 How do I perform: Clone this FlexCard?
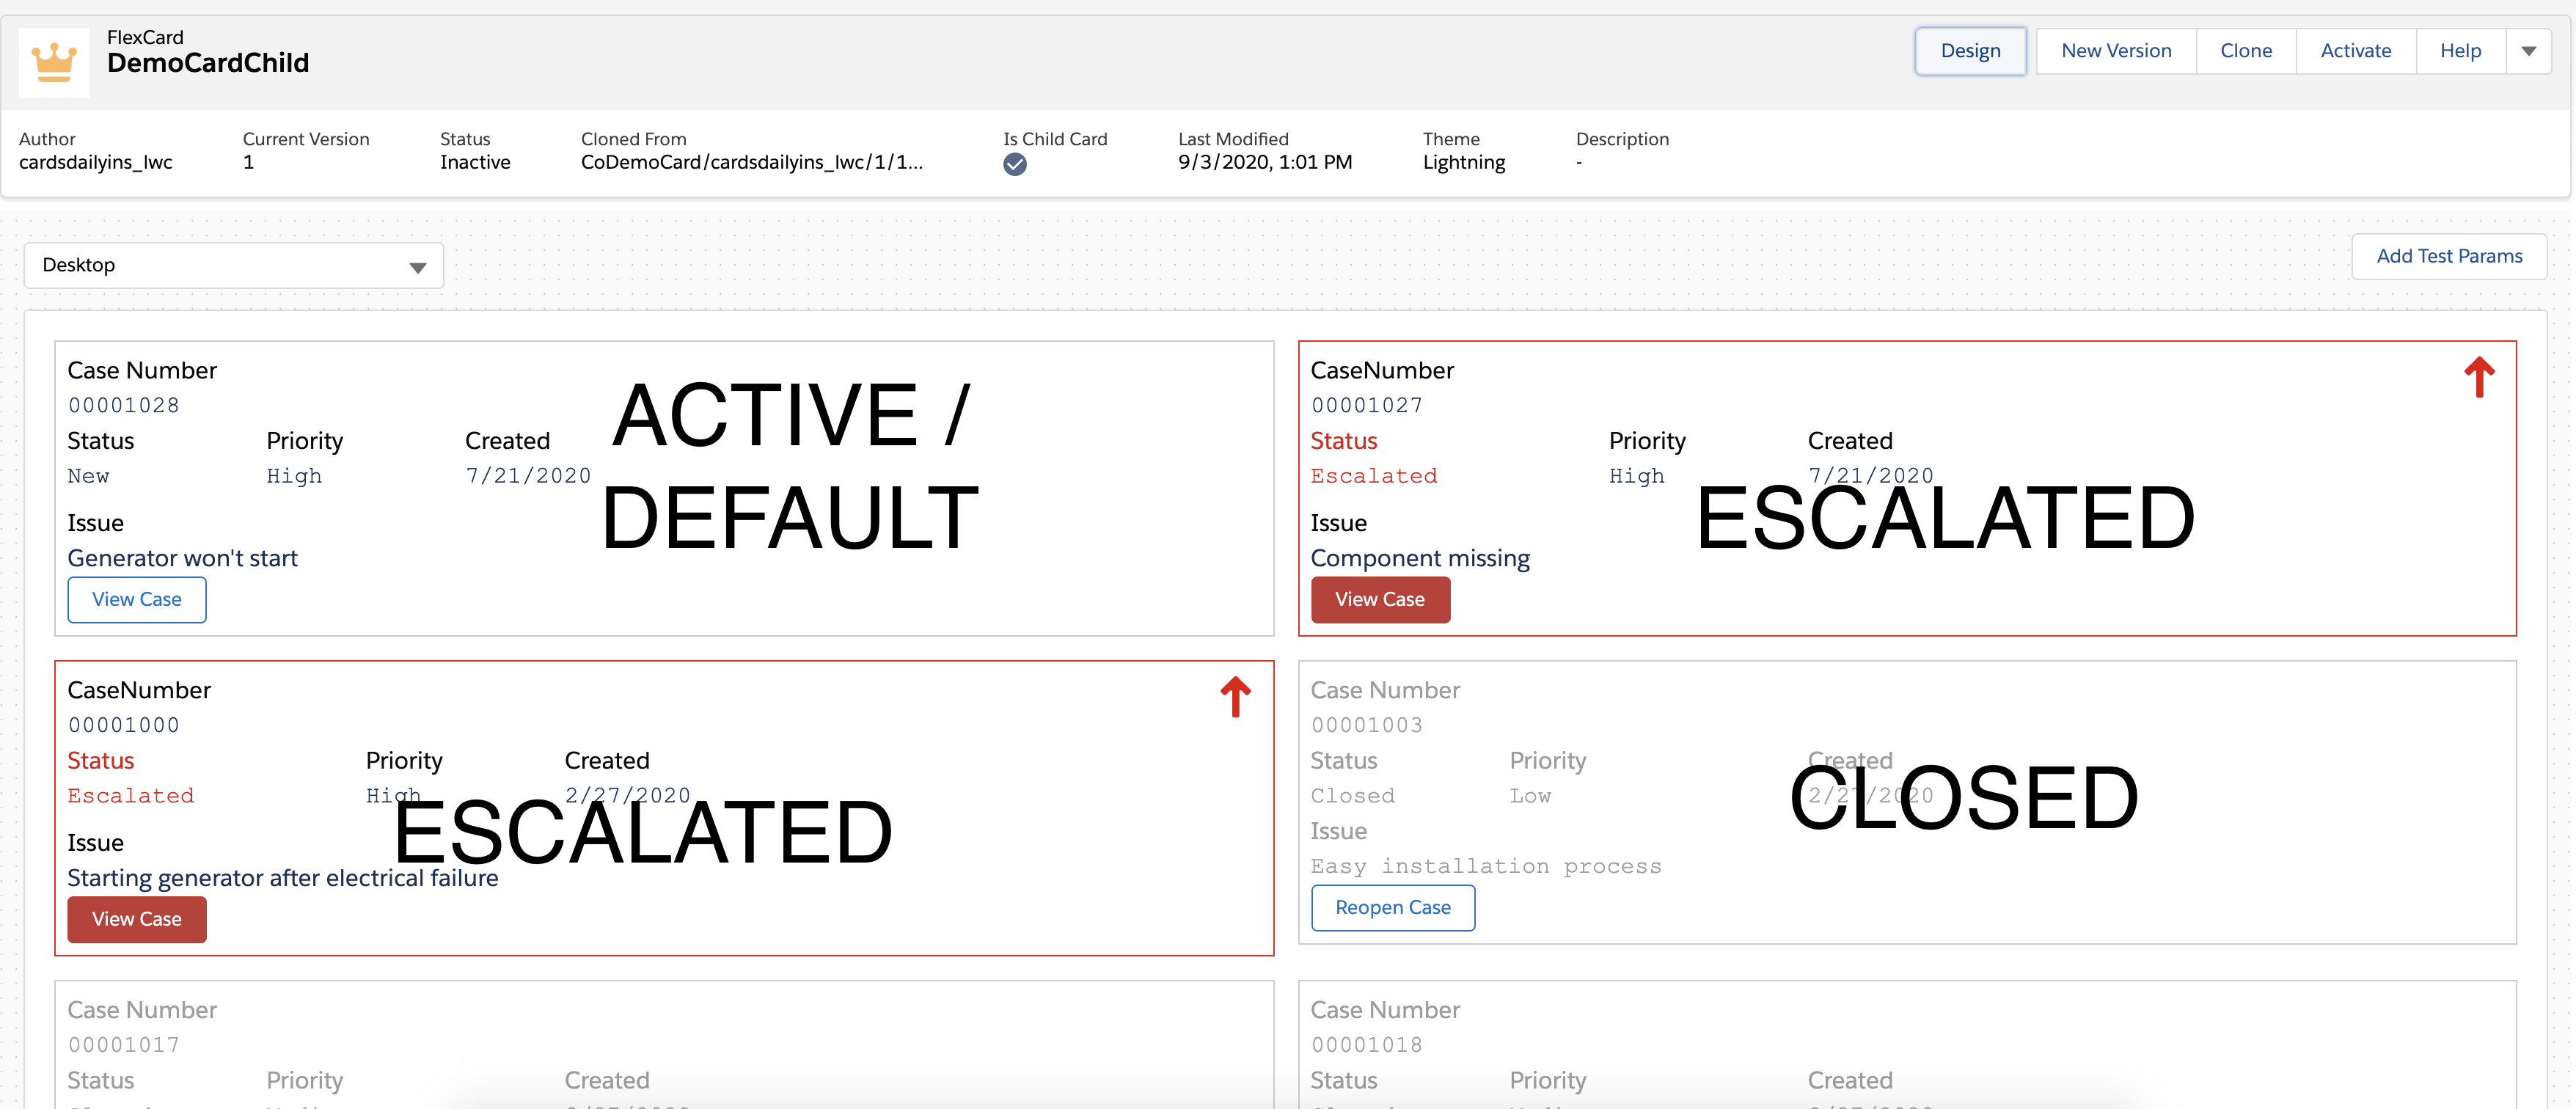point(2245,51)
